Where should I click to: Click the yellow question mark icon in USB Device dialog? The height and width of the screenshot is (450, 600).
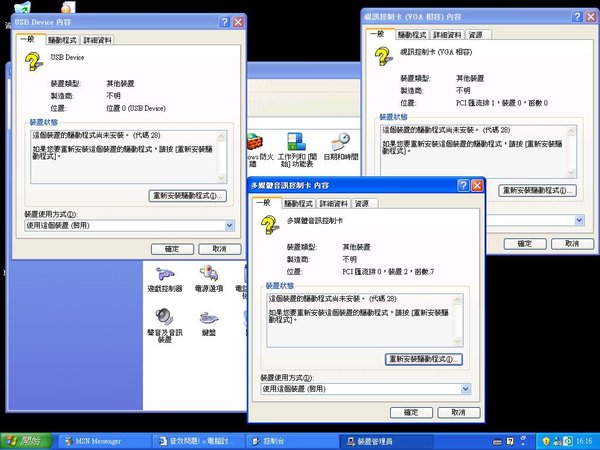(34, 62)
